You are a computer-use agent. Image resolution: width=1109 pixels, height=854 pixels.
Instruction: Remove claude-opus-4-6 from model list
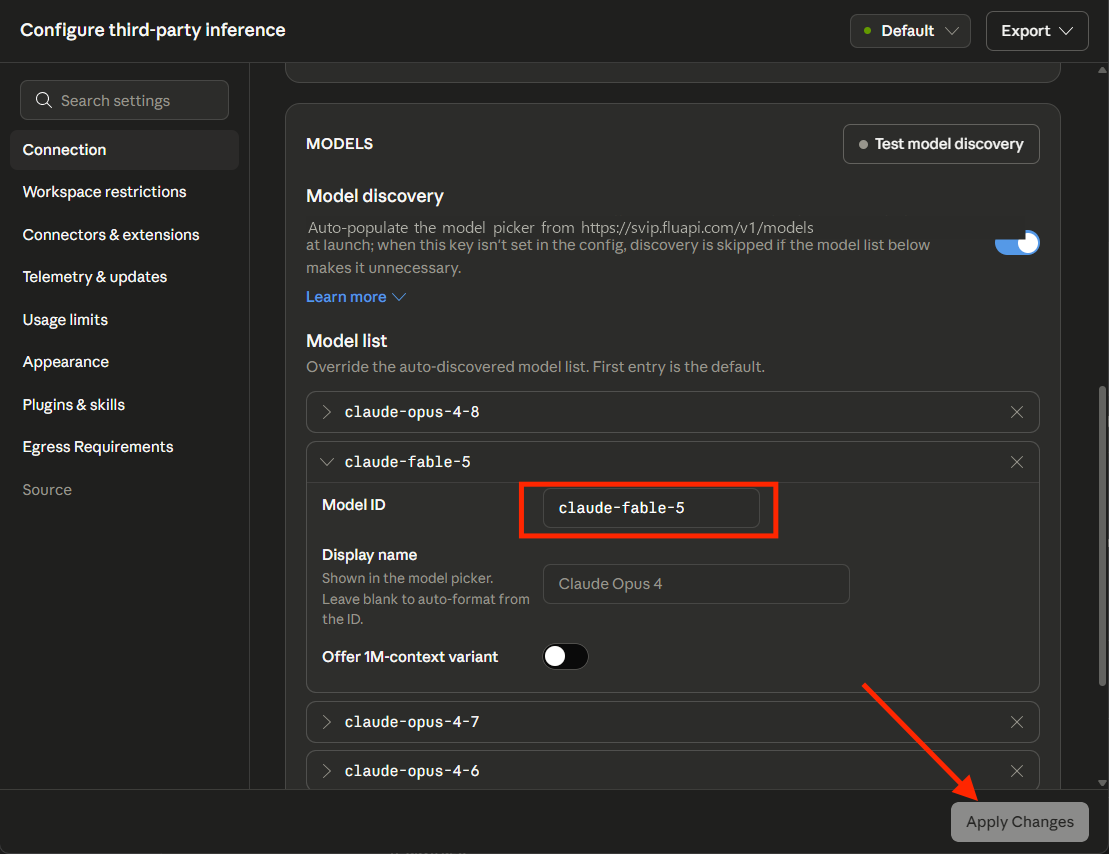[x=1016, y=771]
